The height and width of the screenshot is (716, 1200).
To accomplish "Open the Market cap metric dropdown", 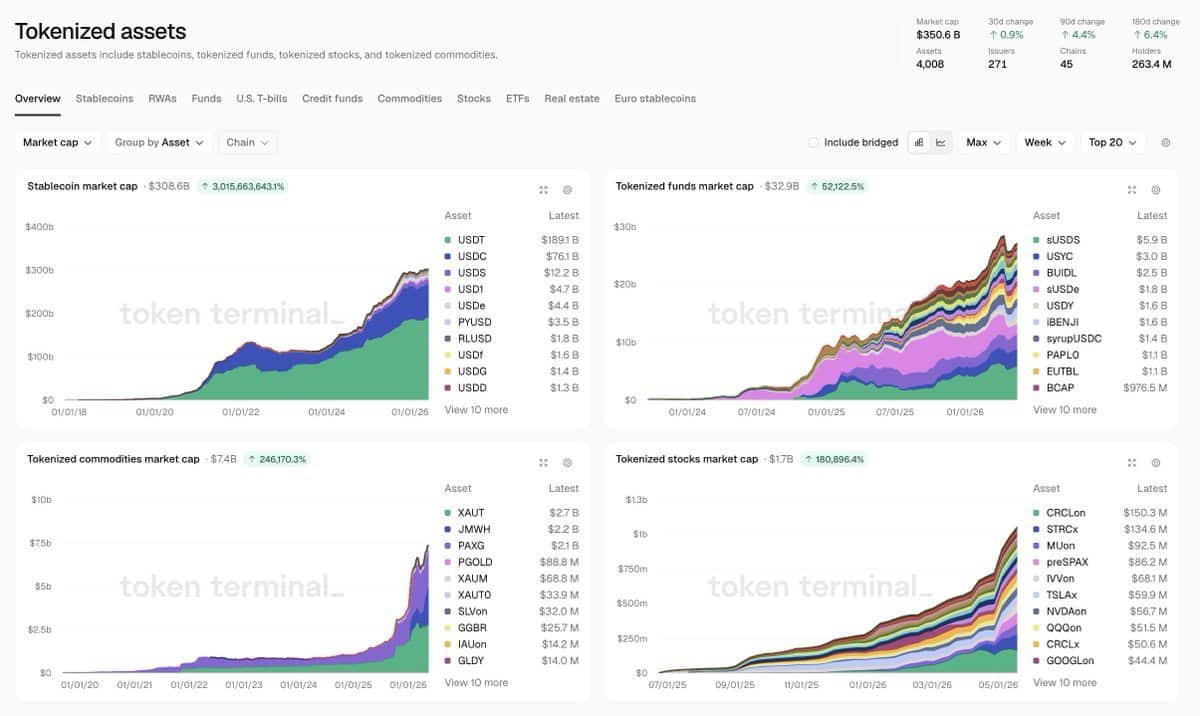I will click(x=58, y=143).
